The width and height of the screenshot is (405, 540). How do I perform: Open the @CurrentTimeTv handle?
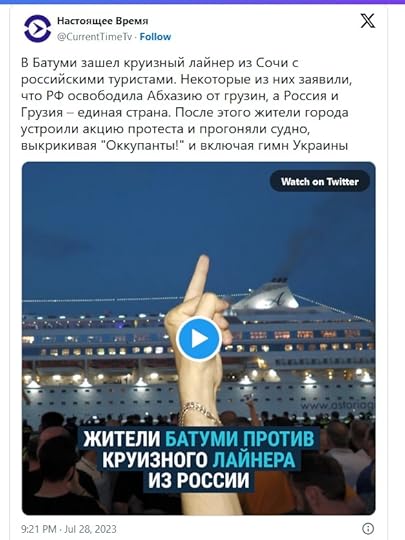[x=94, y=37]
